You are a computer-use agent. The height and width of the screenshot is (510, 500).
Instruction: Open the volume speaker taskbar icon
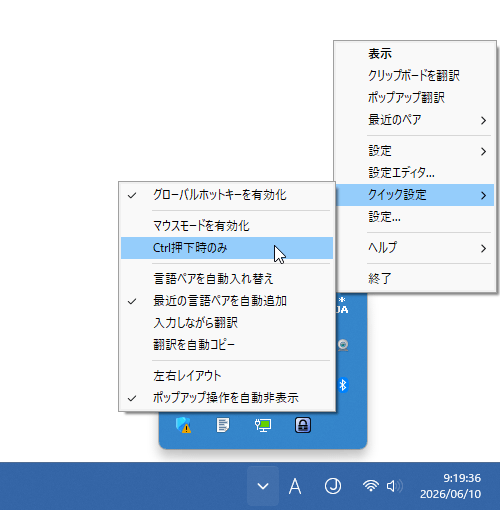[394, 486]
